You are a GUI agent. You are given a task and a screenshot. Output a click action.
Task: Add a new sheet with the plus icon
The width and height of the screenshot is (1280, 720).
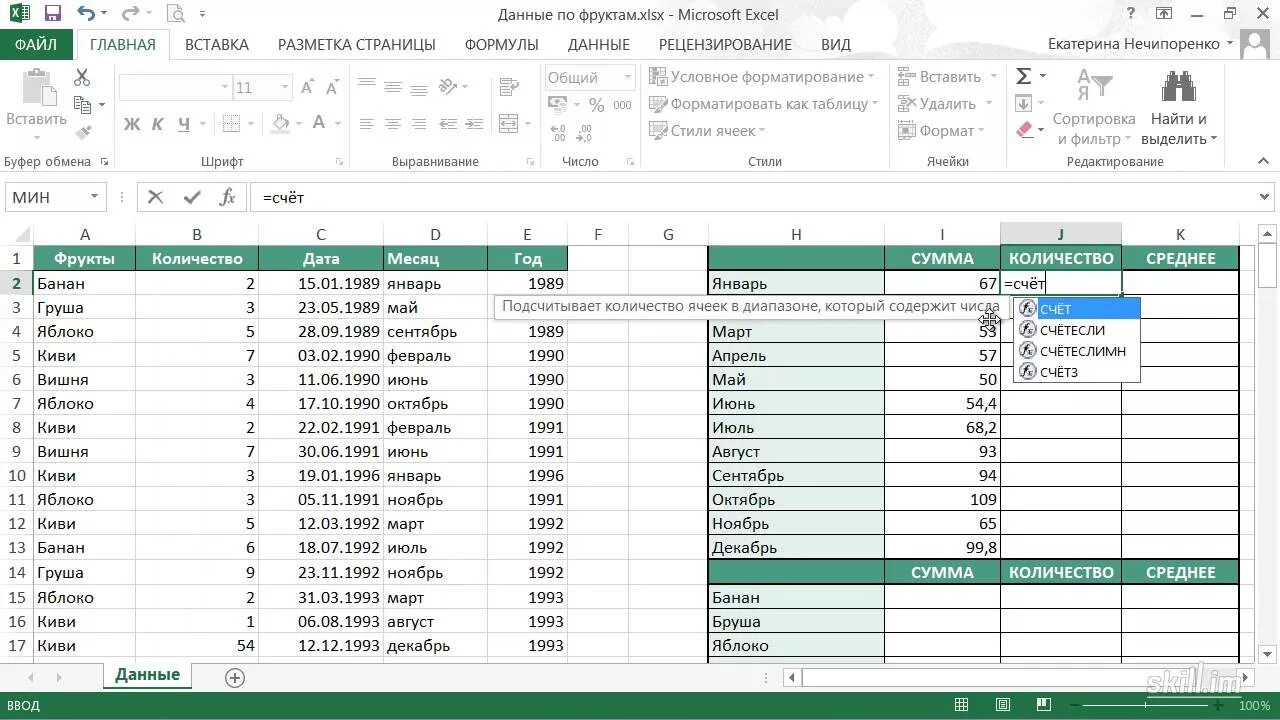pos(235,677)
